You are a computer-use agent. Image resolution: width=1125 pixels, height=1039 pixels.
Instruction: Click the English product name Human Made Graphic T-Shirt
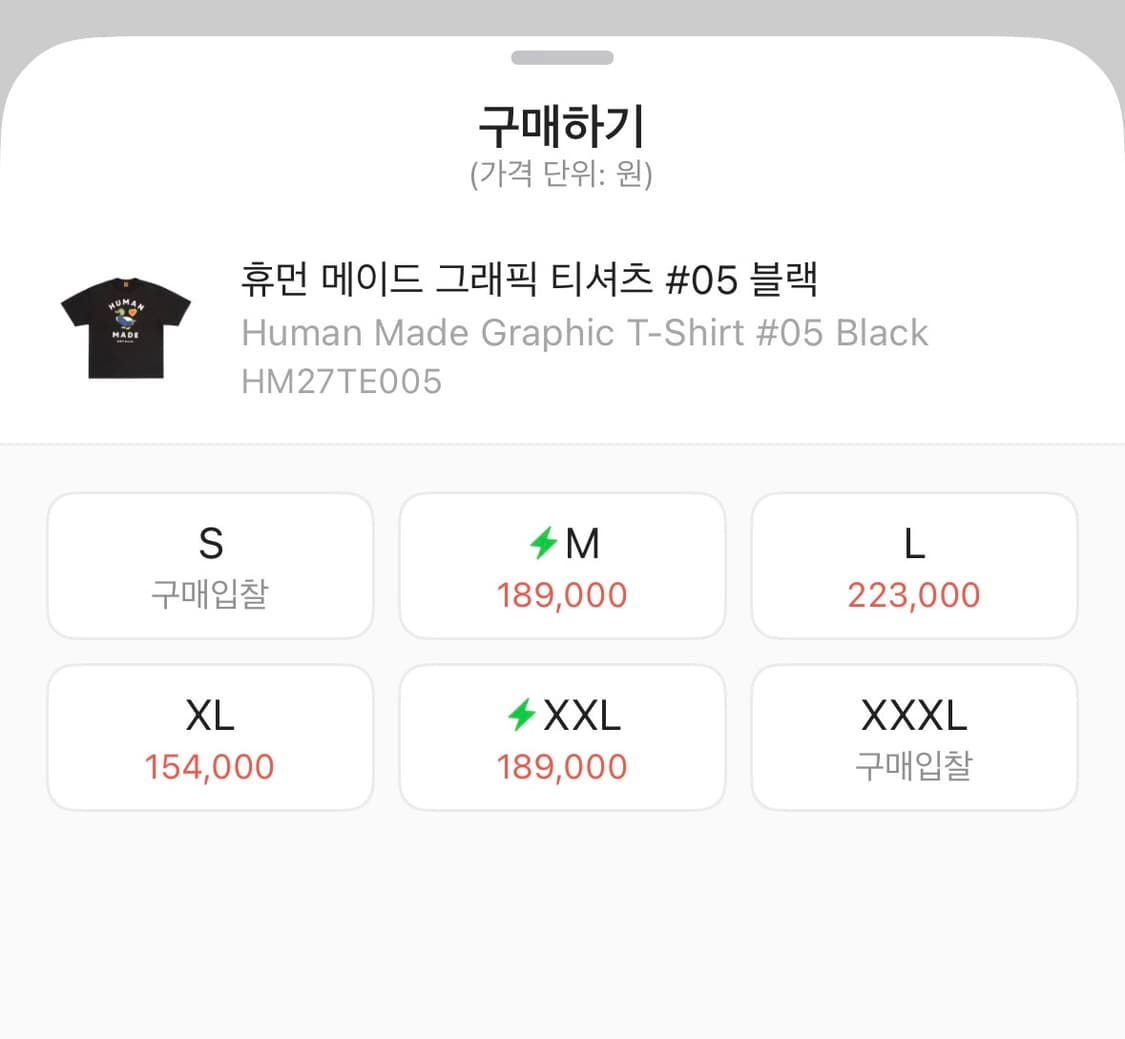coord(584,333)
